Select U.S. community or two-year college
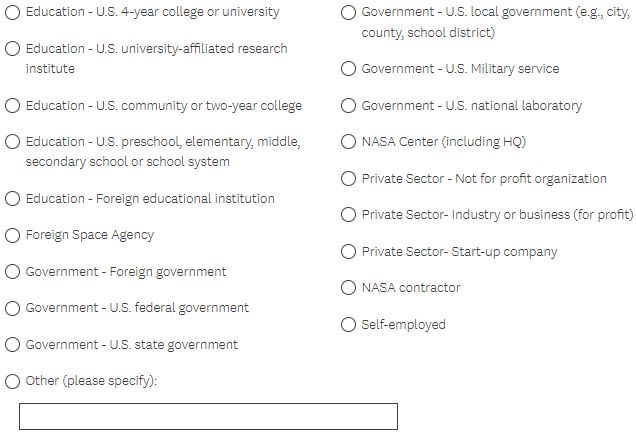The width and height of the screenshot is (636, 433). [13, 105]
